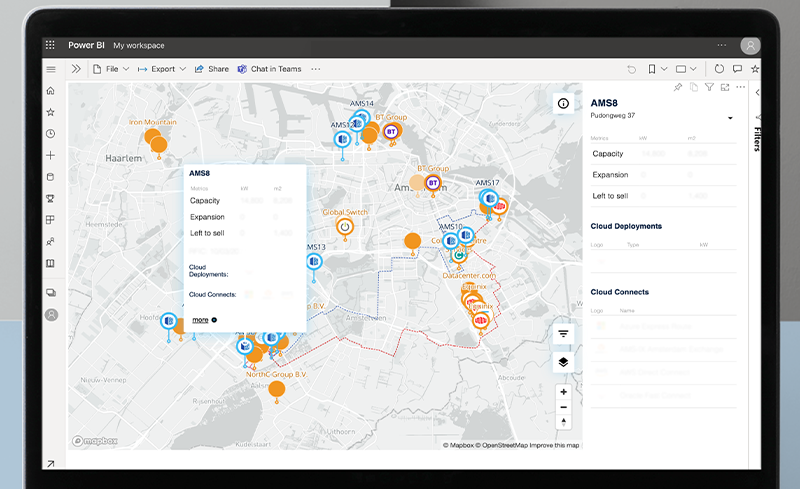800x489 pixels.
Task: Click the reset to default undo icon
Action: click(x=632, y=69)
